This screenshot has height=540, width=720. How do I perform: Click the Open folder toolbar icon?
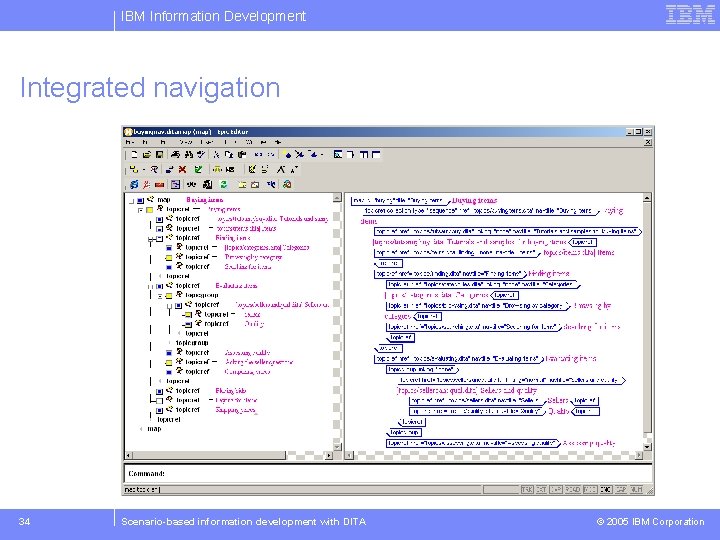click(146, 155)
